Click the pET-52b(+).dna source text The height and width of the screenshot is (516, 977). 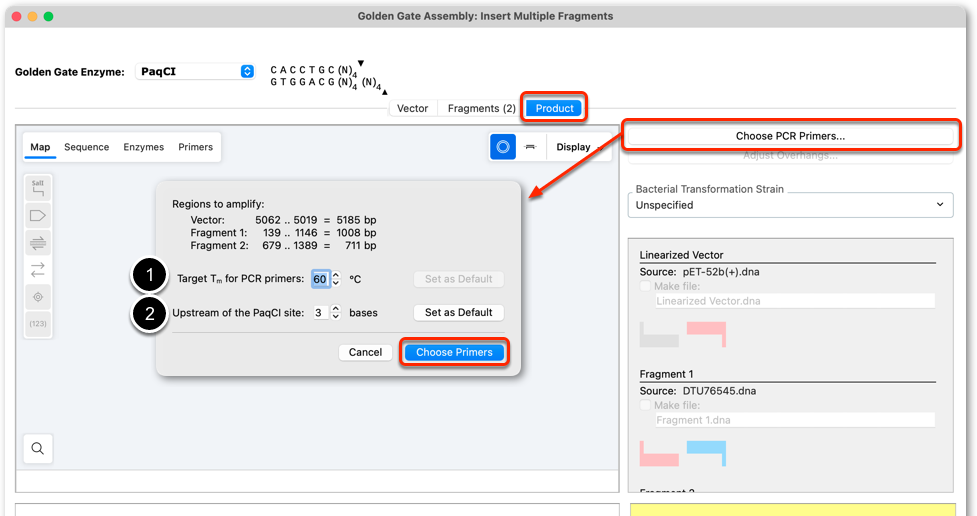[x=721, y=272]
